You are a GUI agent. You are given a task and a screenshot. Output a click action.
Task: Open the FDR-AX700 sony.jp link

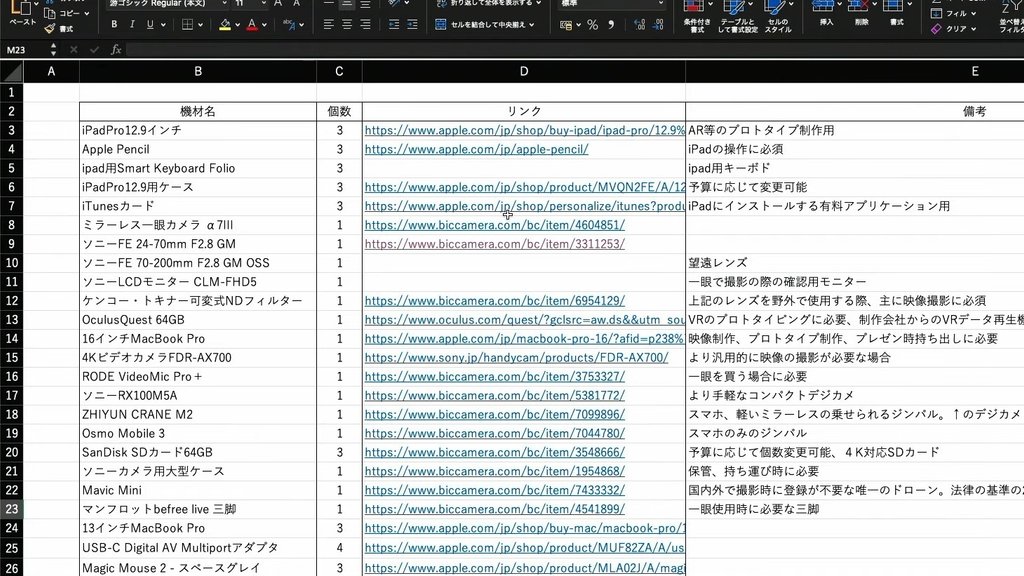pos(517,357)
